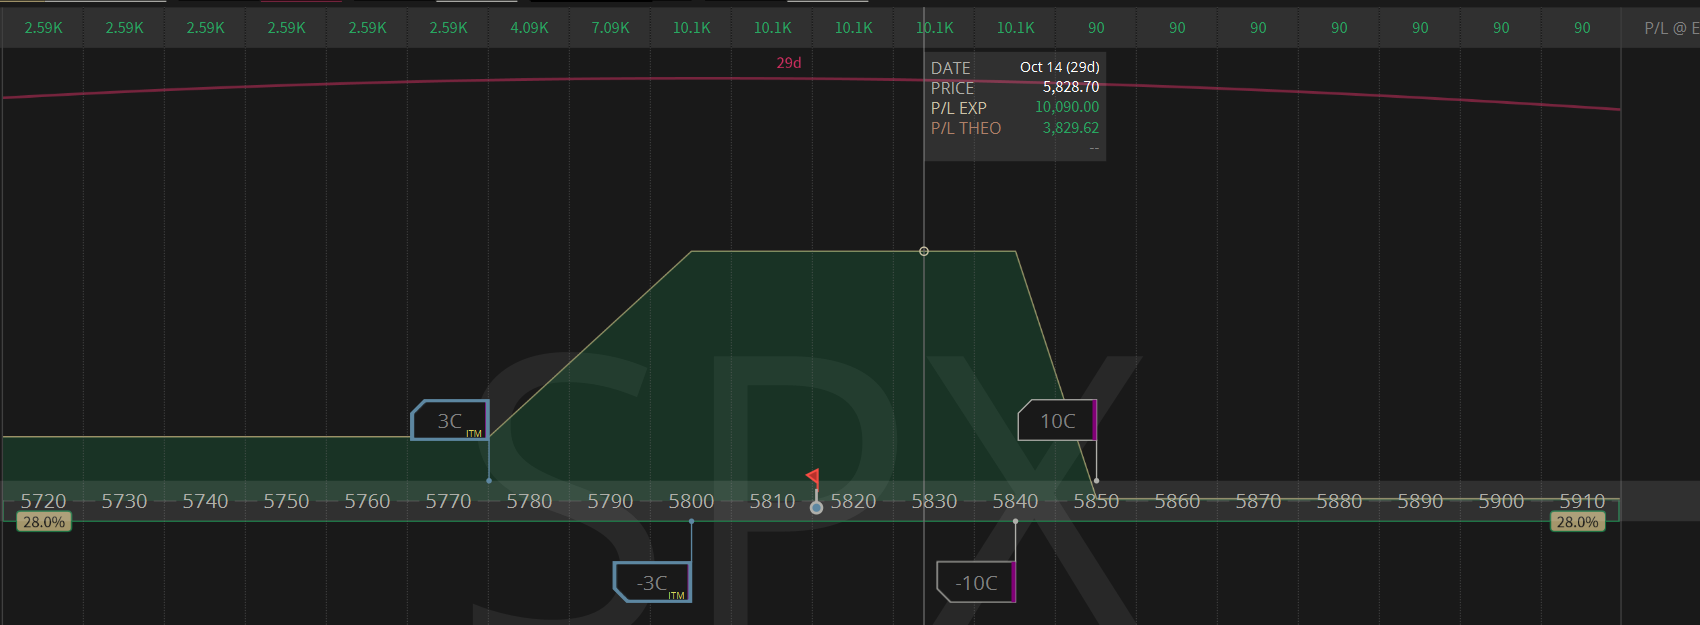Click the 5840 price axis label

coord(1015,501)
